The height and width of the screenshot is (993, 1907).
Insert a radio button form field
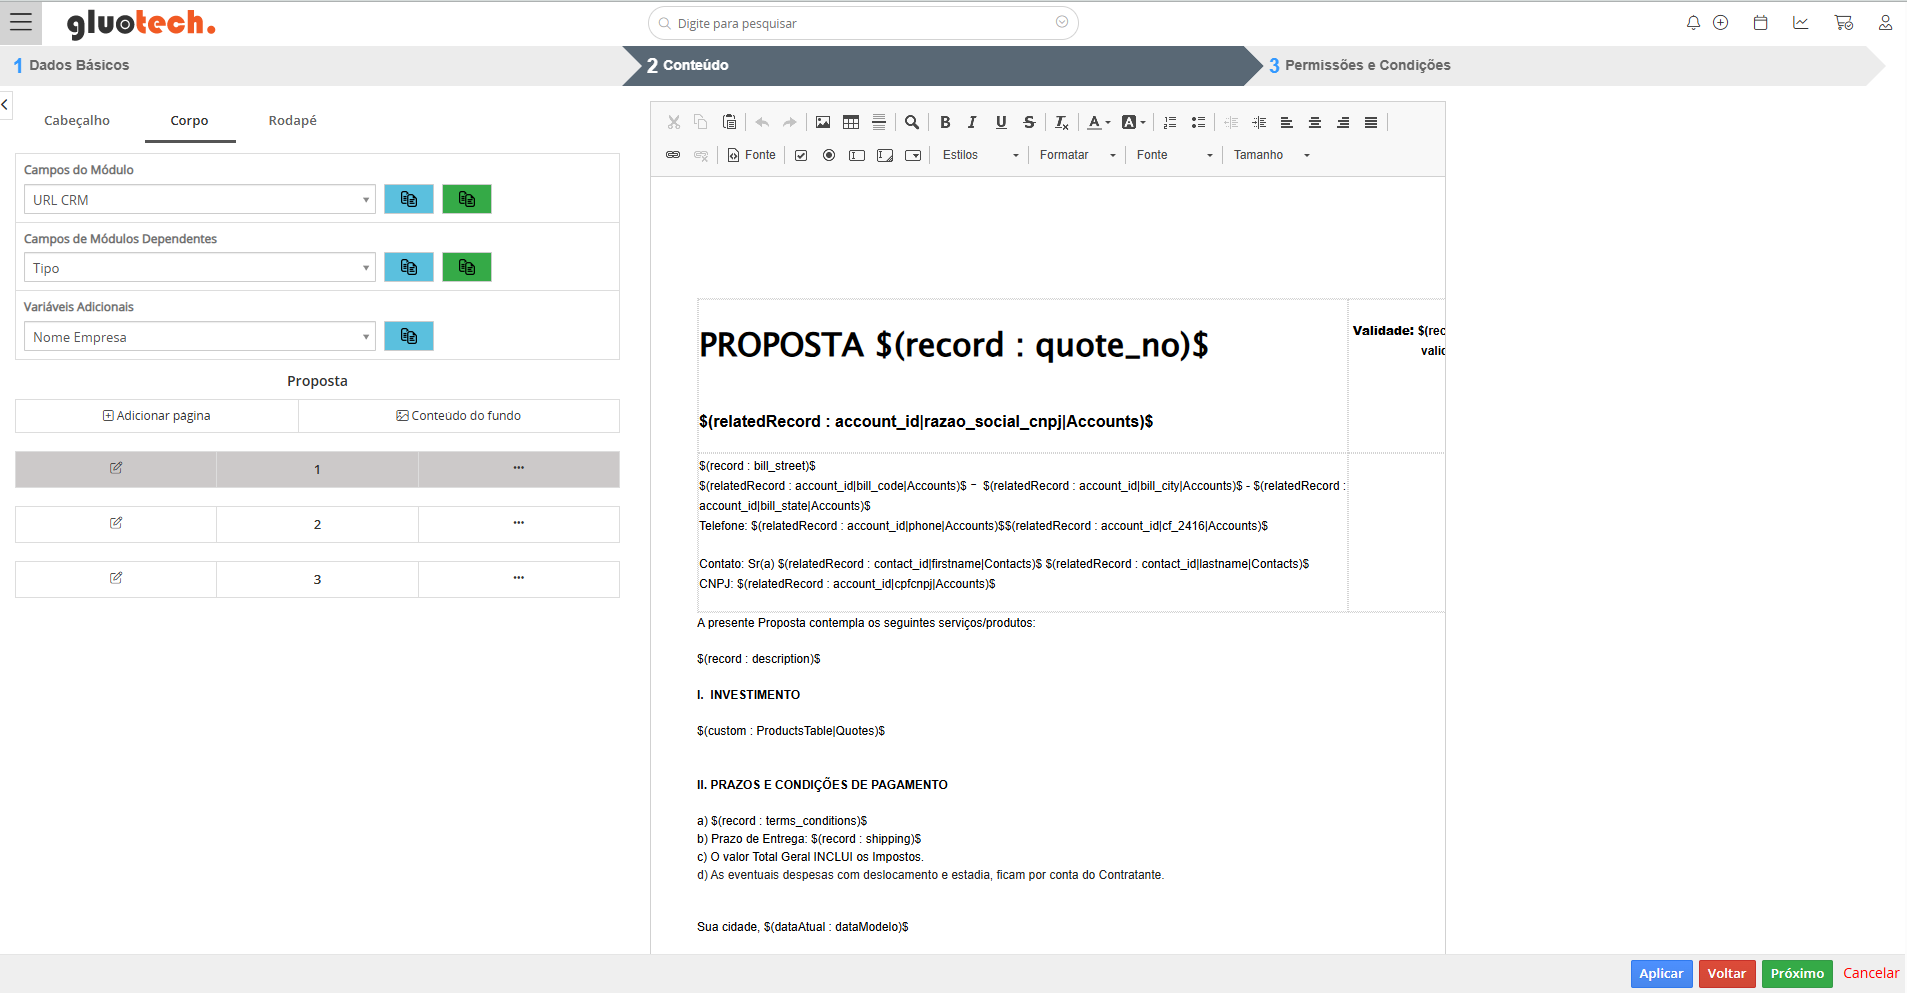point(829,155)
